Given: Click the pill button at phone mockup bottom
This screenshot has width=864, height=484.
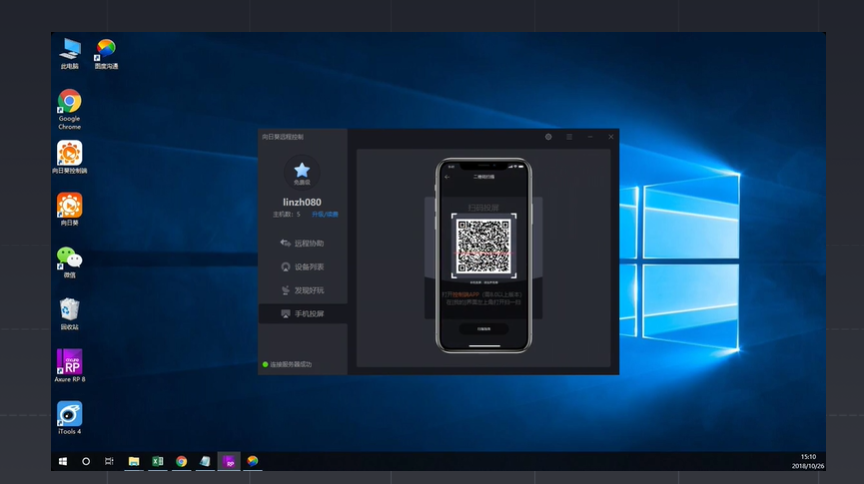Looking at the screenshot, I should 484,329.
